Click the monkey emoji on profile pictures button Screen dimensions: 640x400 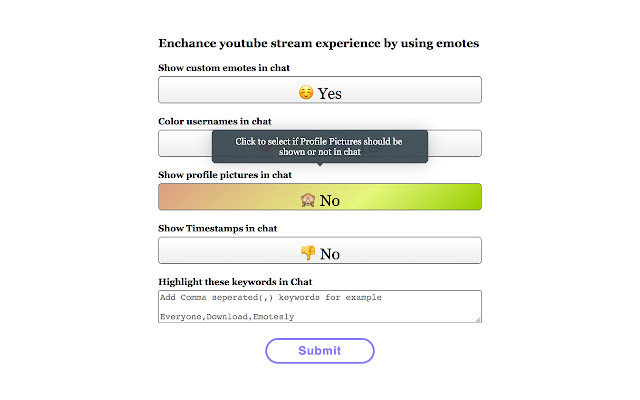pyautogui.click(x=308, y=200)
